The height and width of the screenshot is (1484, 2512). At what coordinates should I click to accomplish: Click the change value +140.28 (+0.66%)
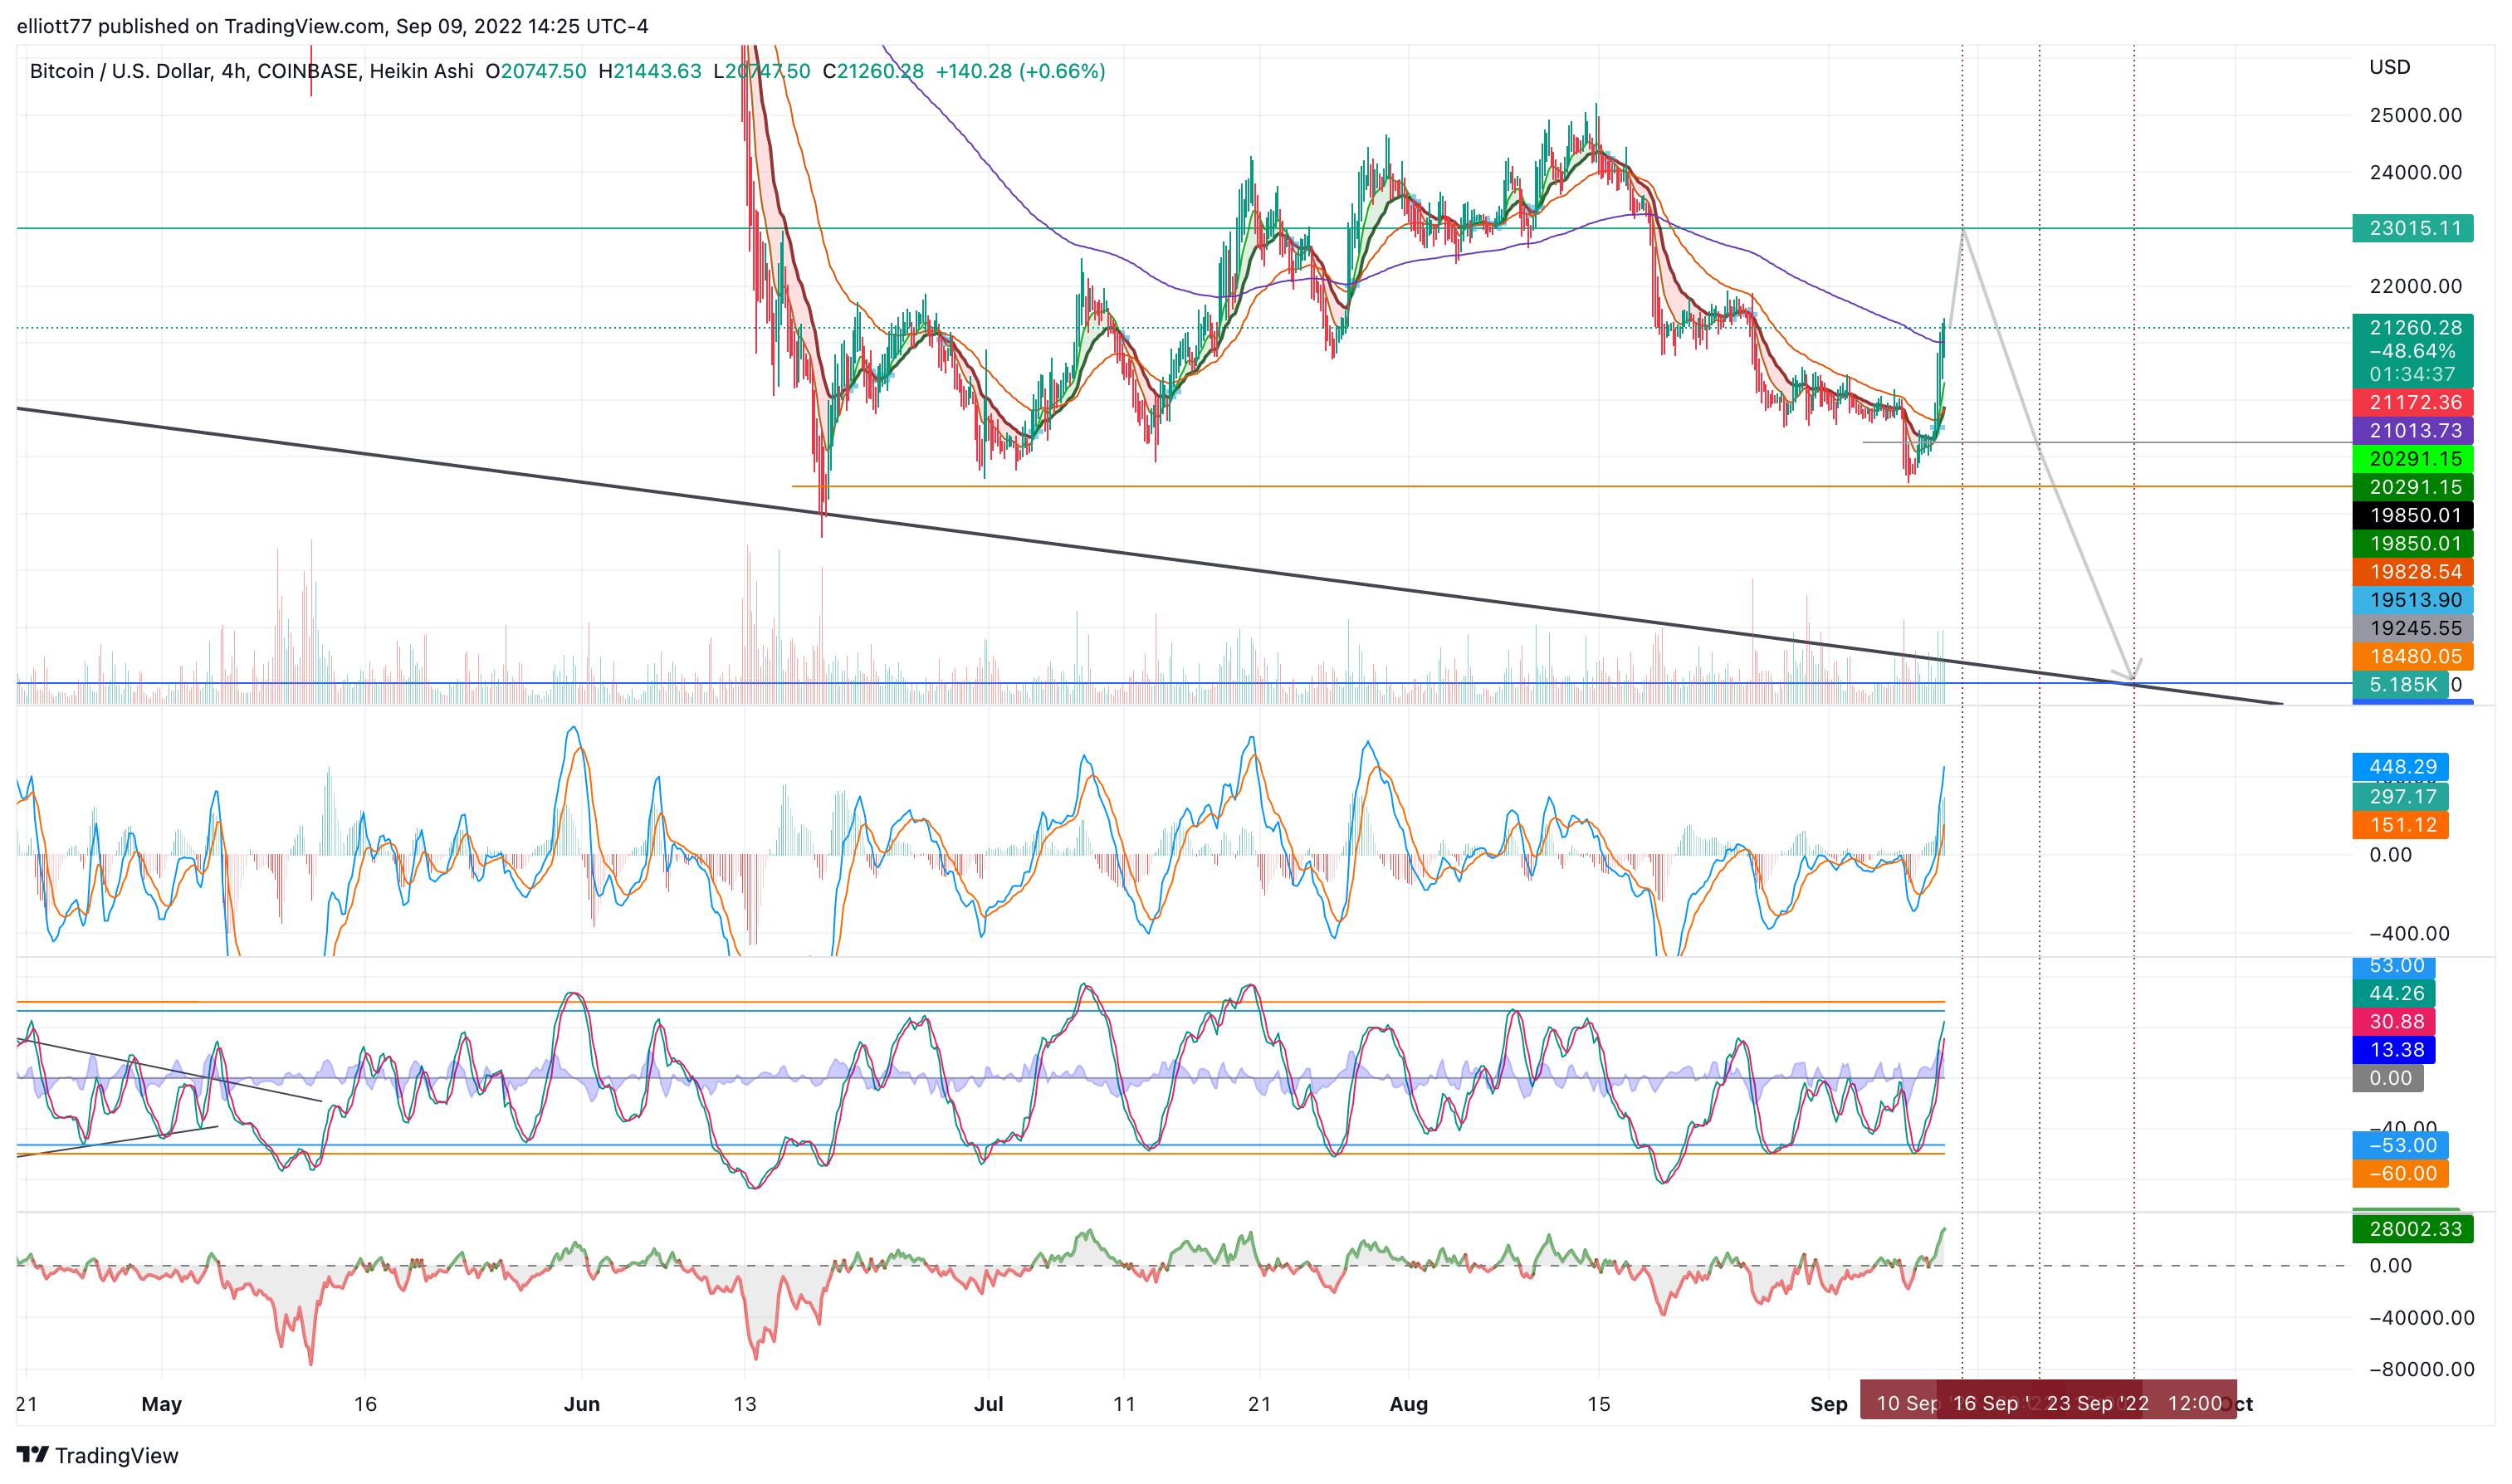coord(1020,71)
